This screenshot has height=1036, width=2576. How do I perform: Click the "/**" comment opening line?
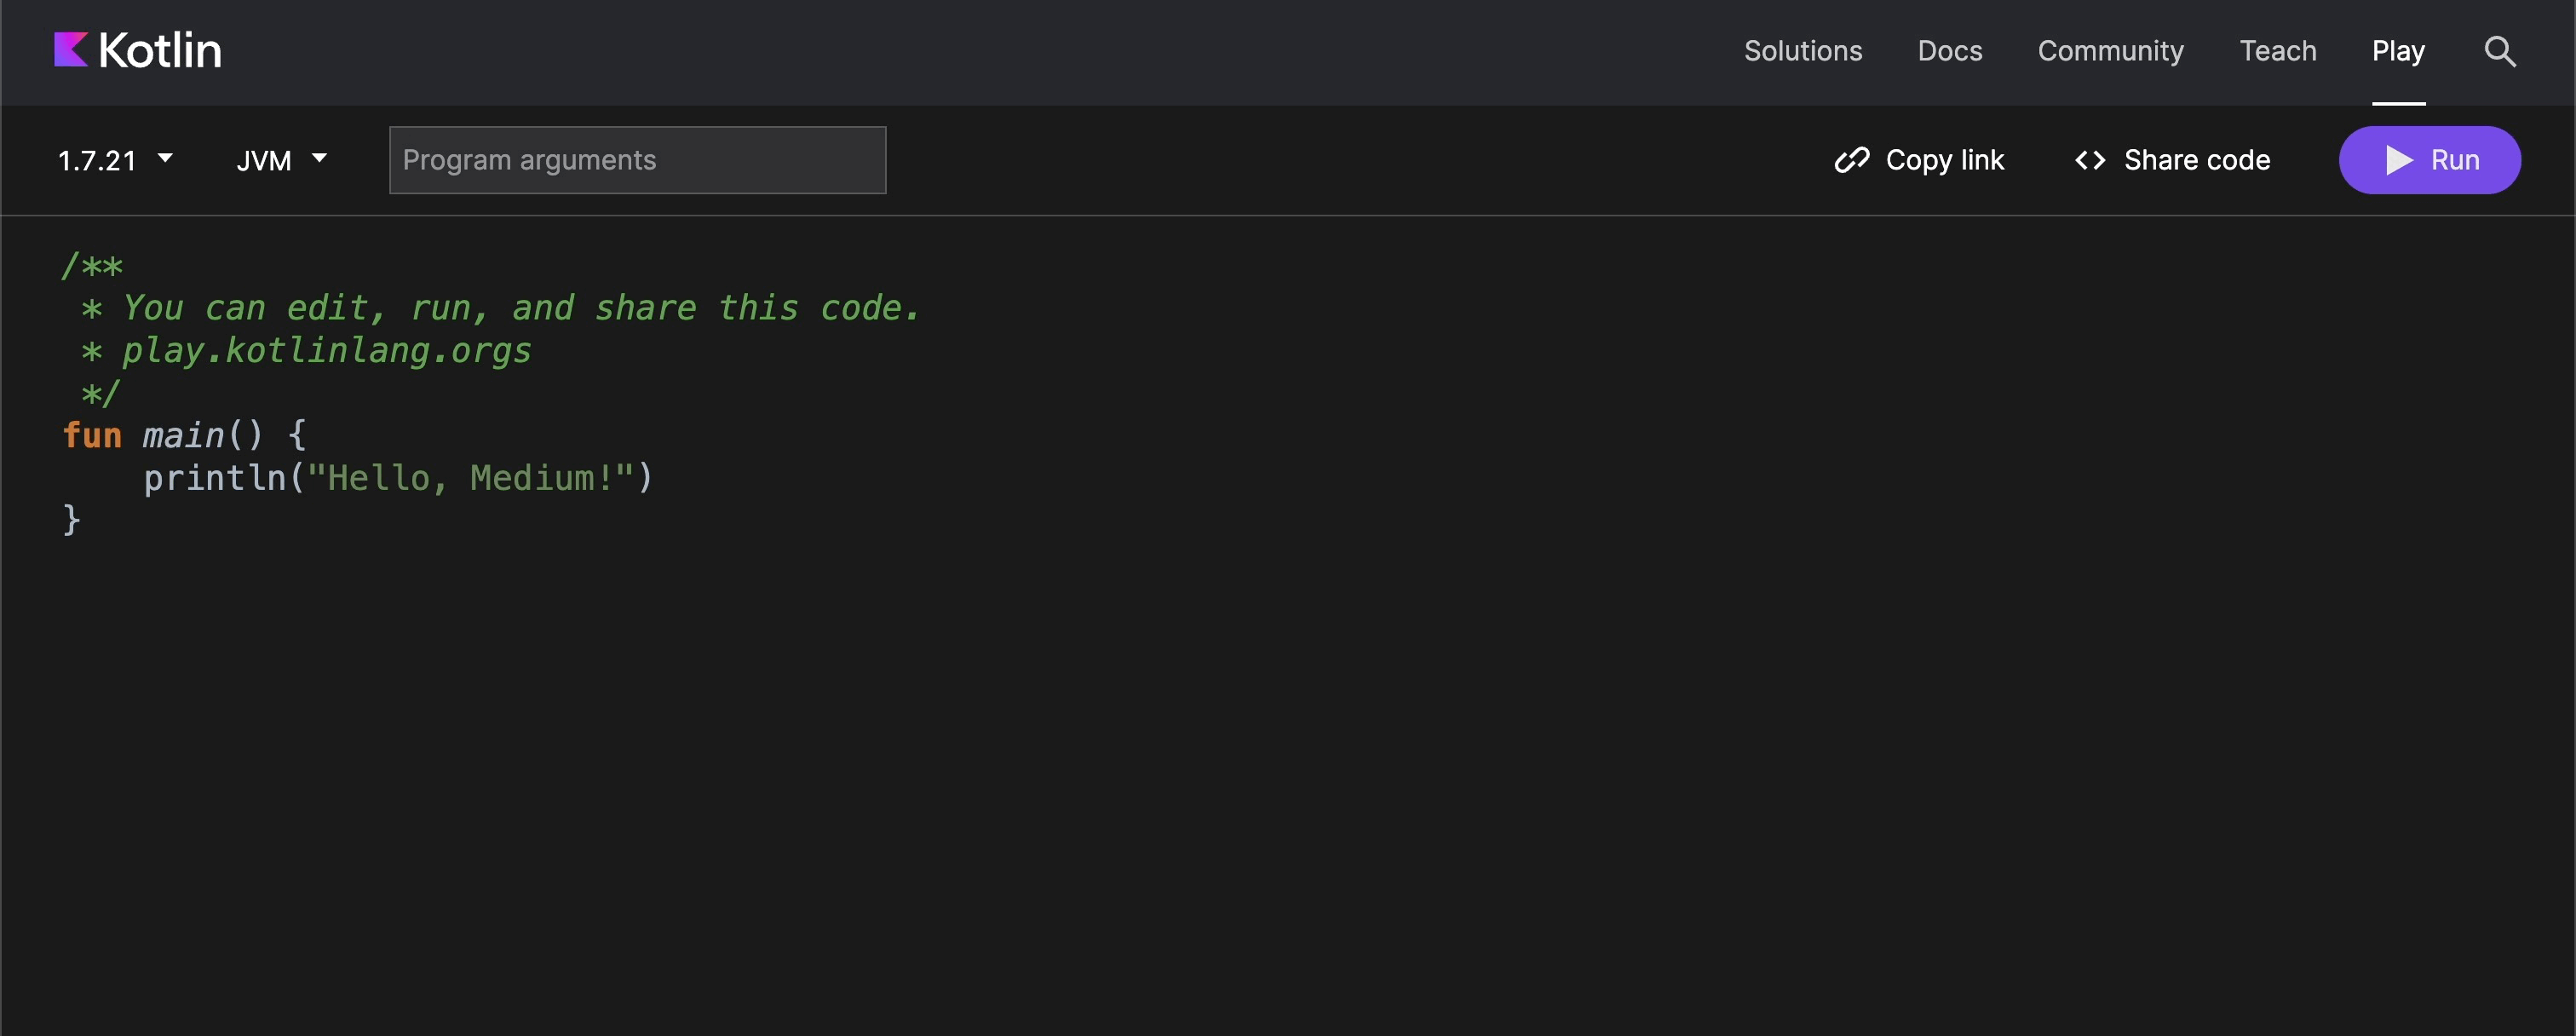(x=92, y=266)
